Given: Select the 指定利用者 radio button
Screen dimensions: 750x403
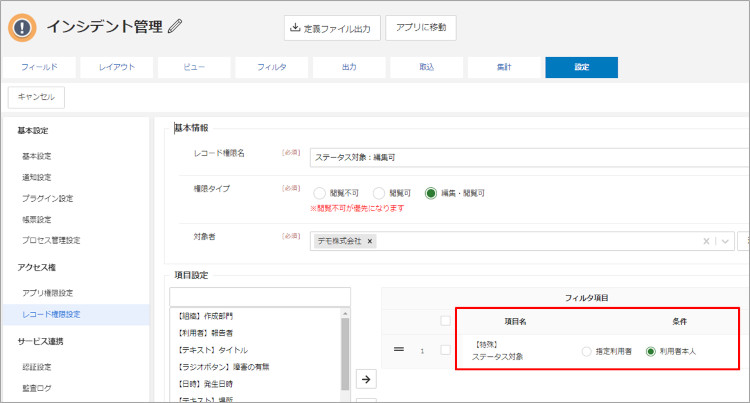Looking at the screenshot, I should coord(586,352).
